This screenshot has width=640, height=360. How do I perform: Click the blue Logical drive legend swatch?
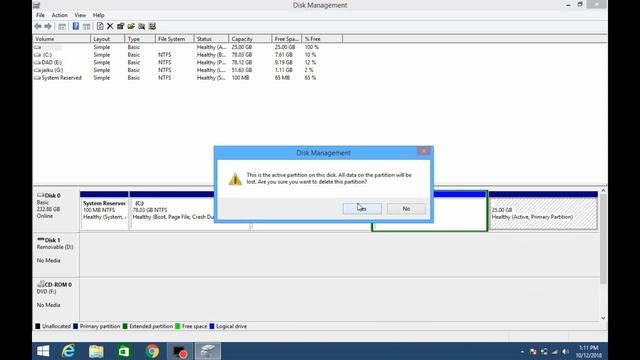click(x=212, y=326)
